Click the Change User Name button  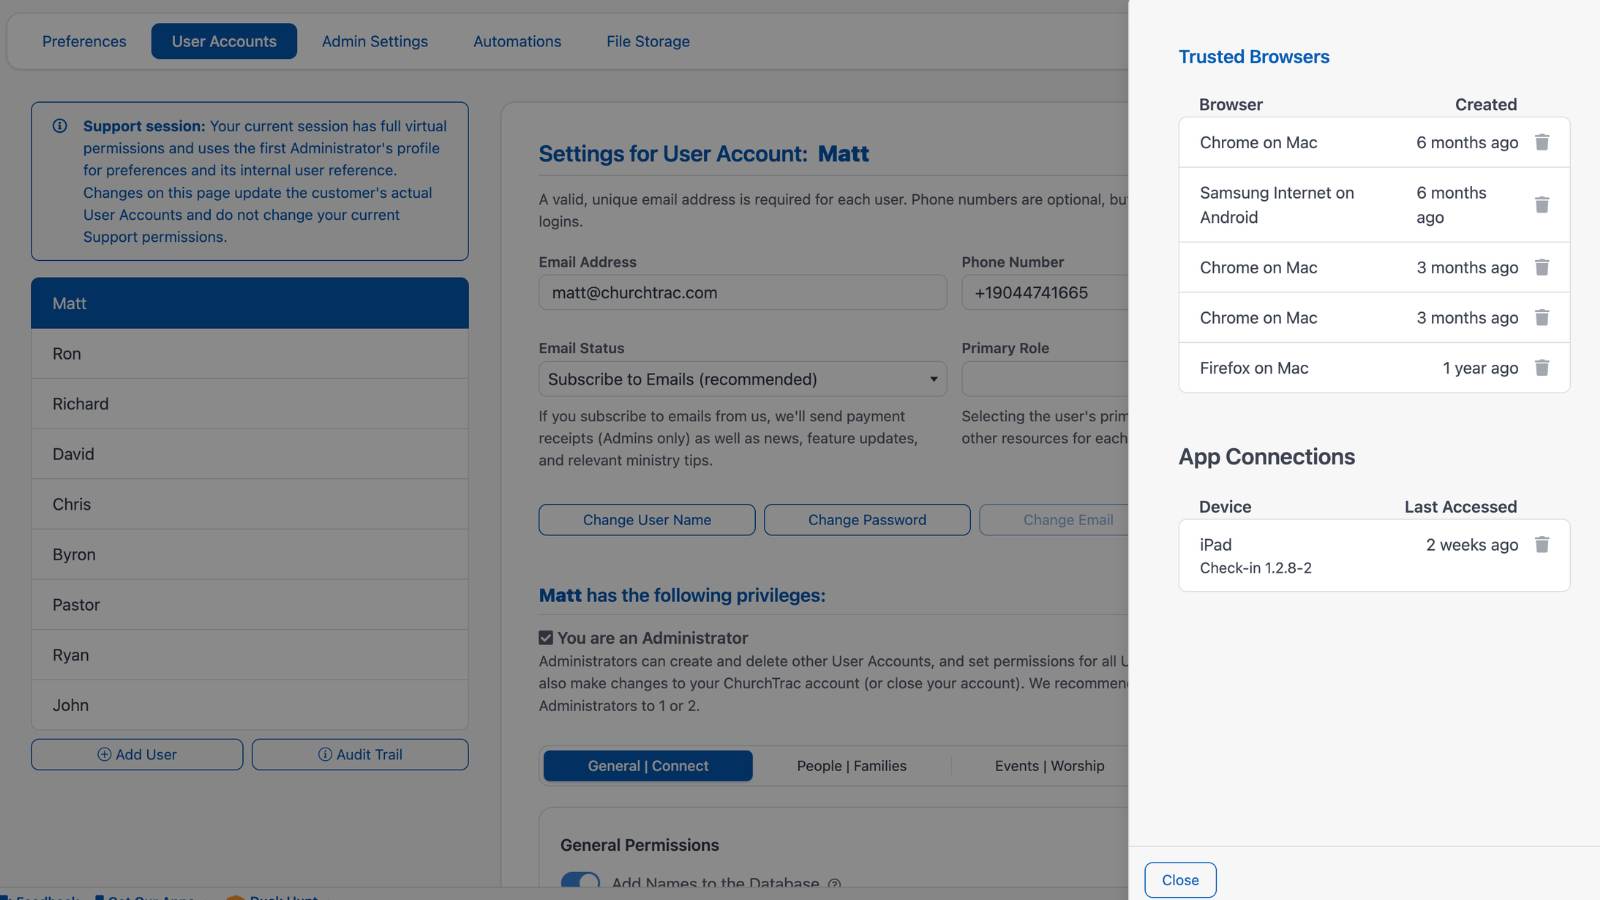coord(647,520)
